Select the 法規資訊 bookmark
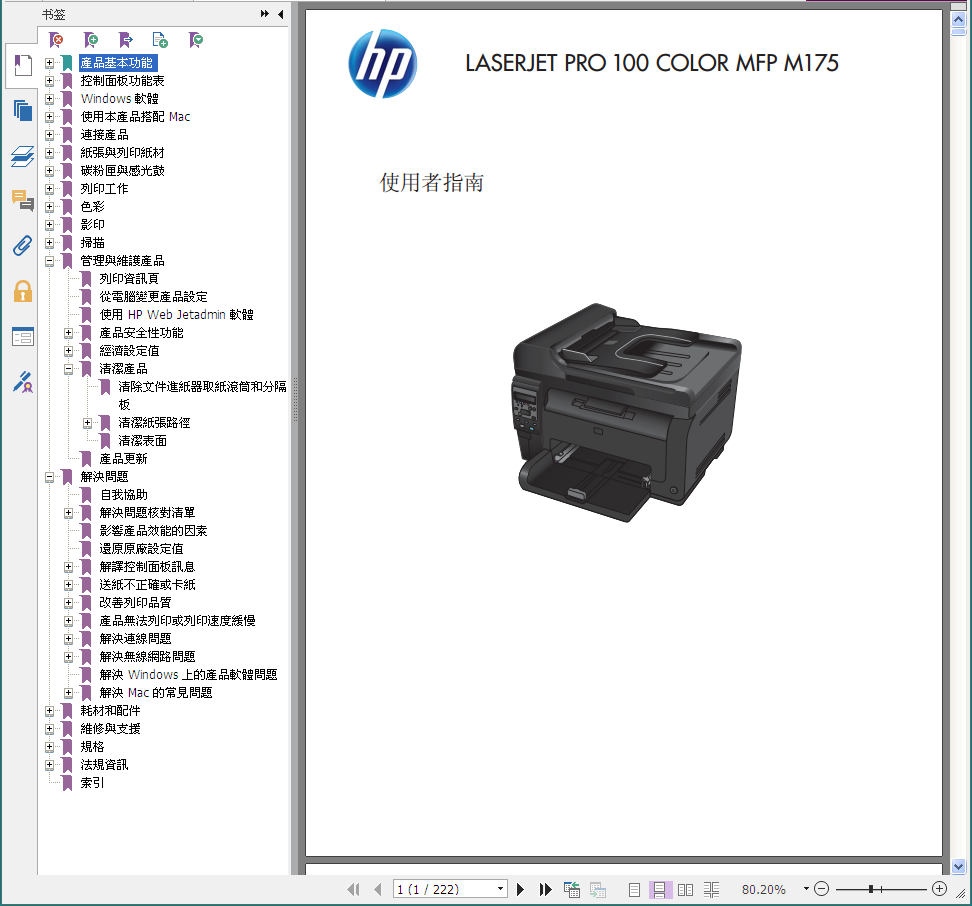This screenshot has width=972, height=906. 104,765
